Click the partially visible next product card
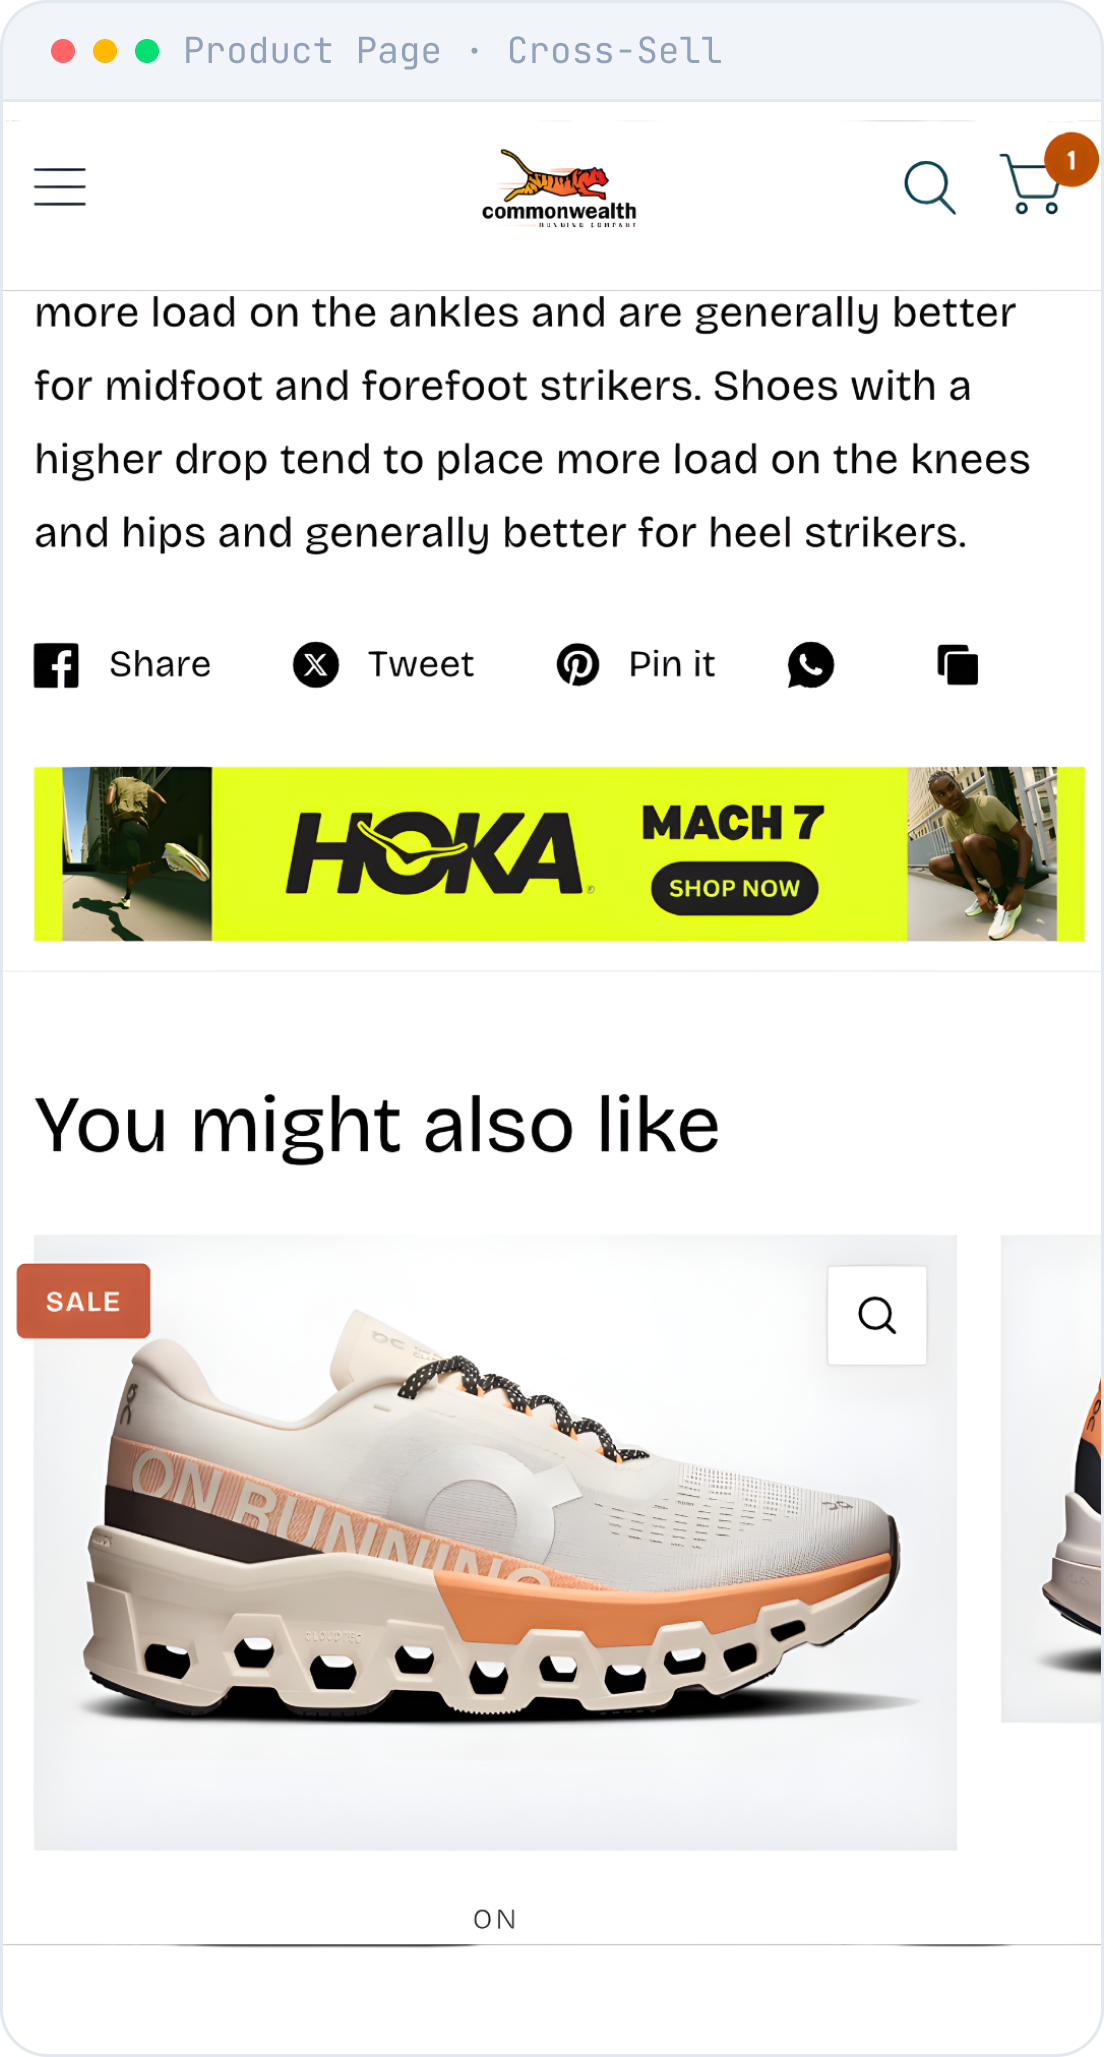 (1051, 1478)
